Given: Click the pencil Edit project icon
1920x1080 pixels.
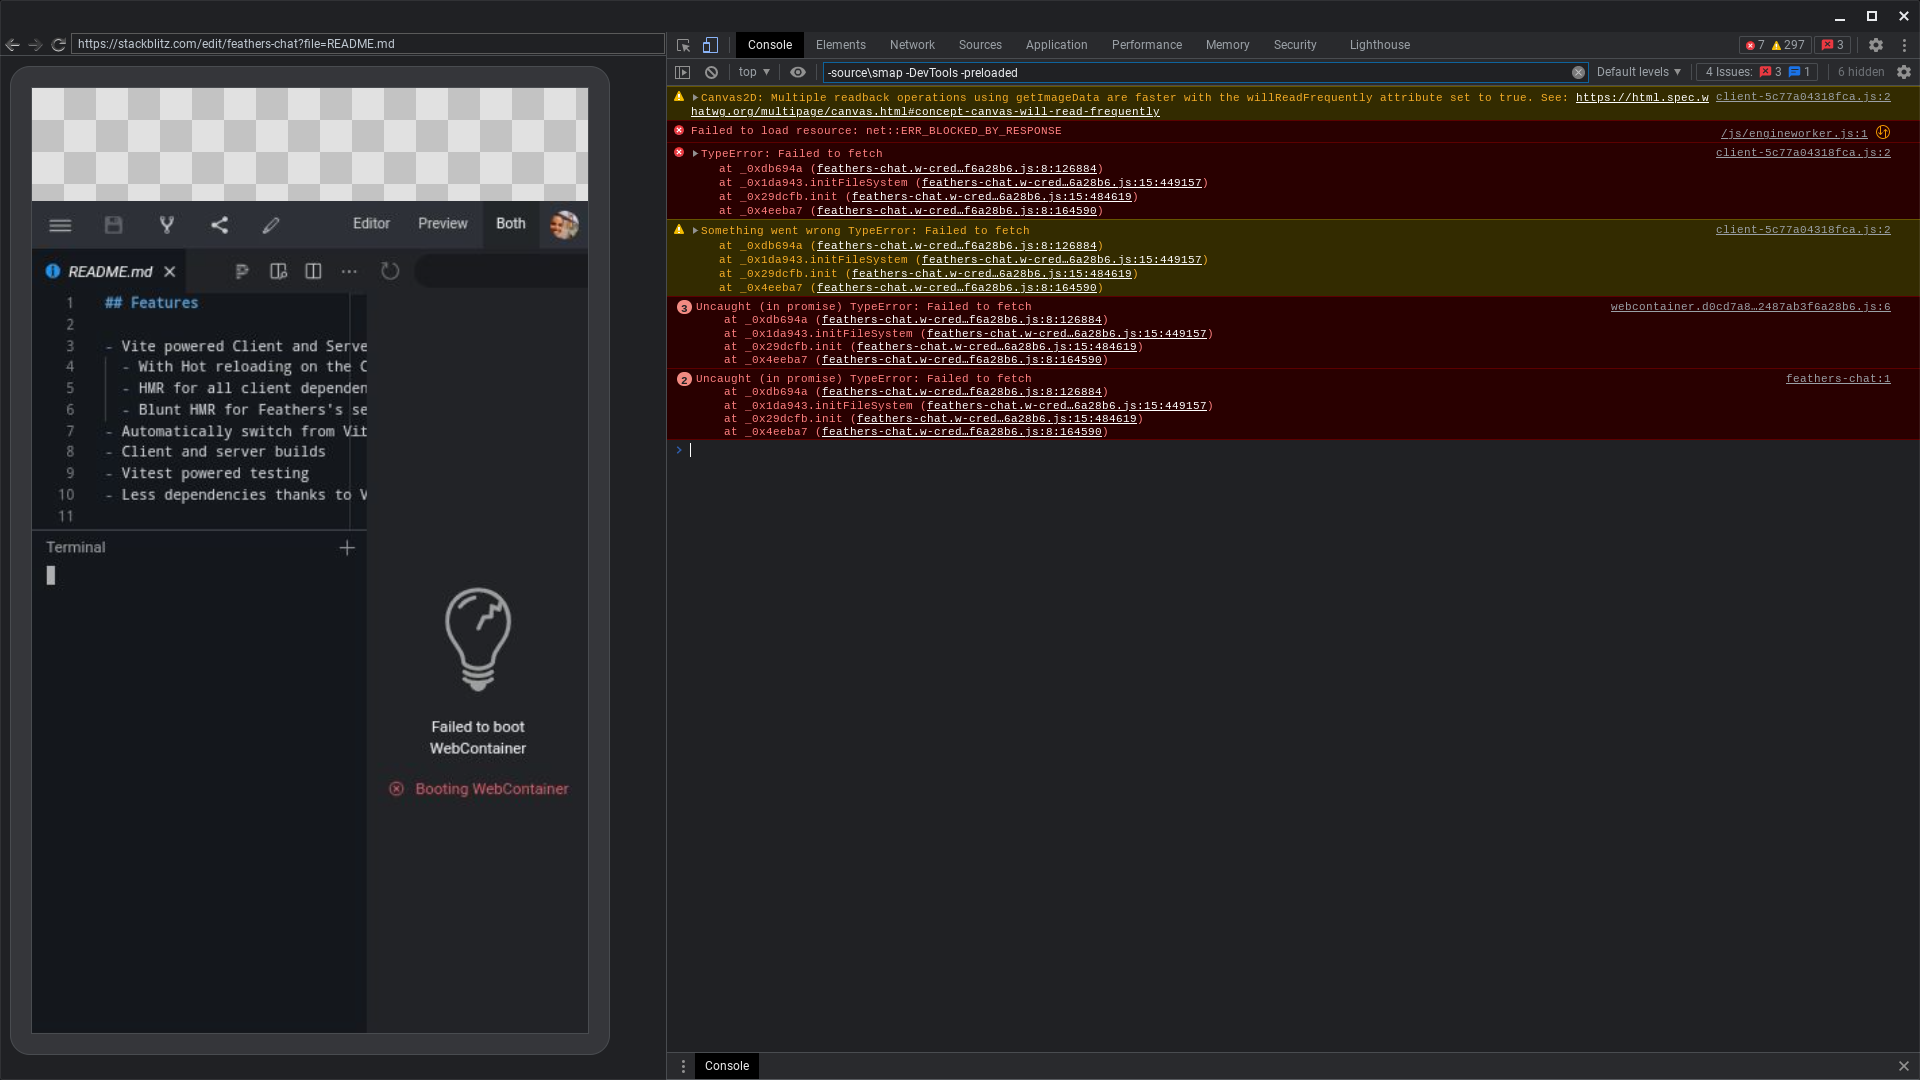Looking at the screenshot, I should [x=271, y=225].
